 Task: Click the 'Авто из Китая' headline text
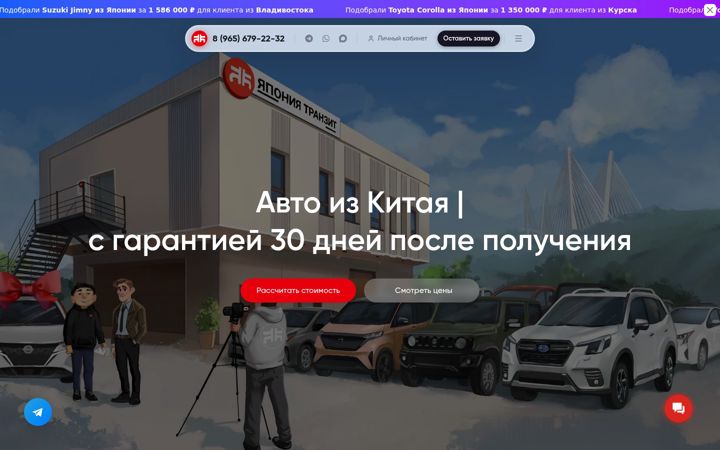point(352,202)
